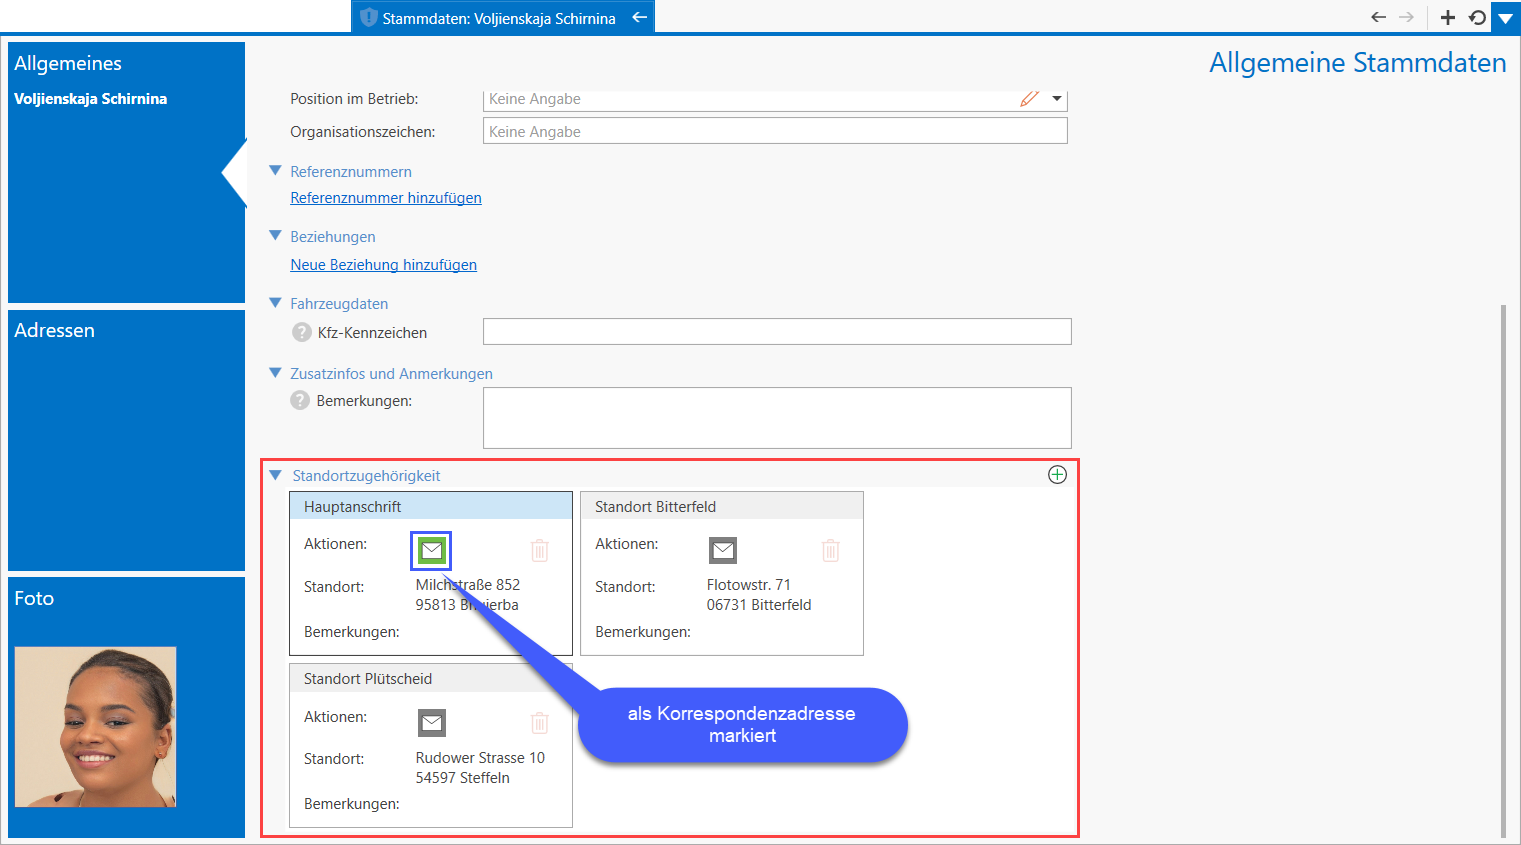Click help icon next to Kfz-Kennzeichen
The image size is (1521, 845).
click(x=301, y=332)
